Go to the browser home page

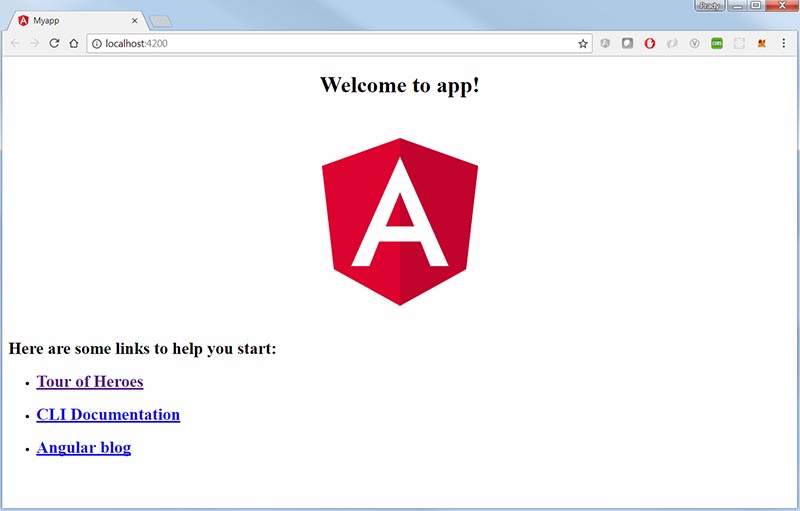pos(74,43)
